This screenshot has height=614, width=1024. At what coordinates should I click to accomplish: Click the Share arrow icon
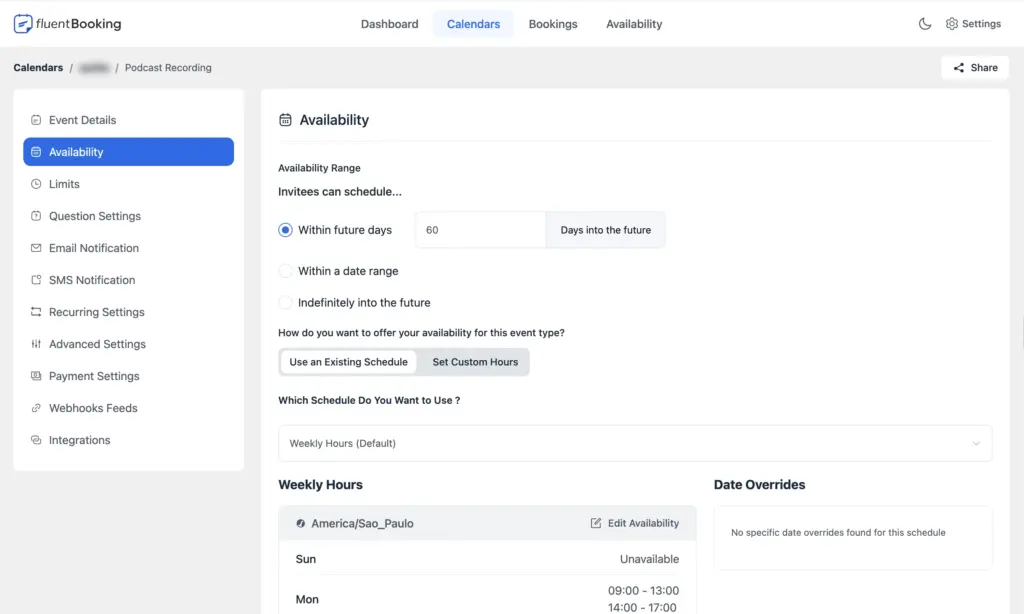[x=958, y=68]
